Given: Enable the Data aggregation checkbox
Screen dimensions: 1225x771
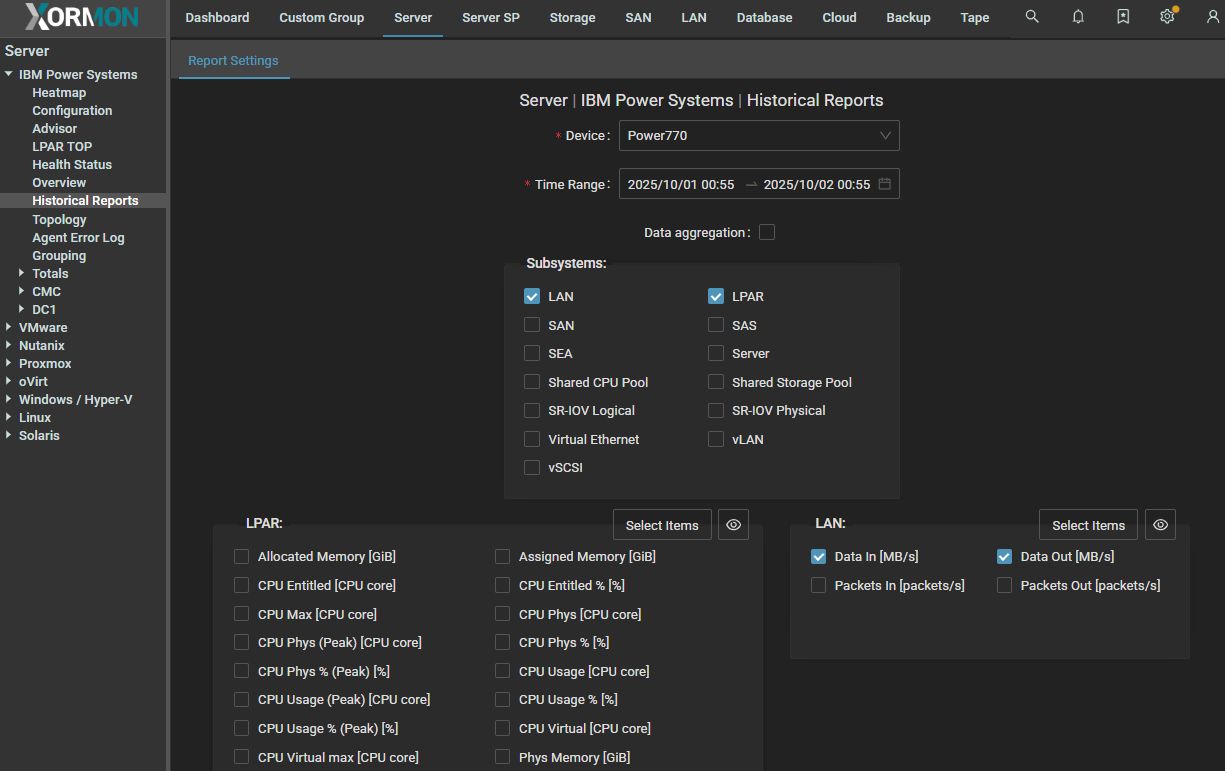Looking at the screenshot, I should tap(767, 233).
